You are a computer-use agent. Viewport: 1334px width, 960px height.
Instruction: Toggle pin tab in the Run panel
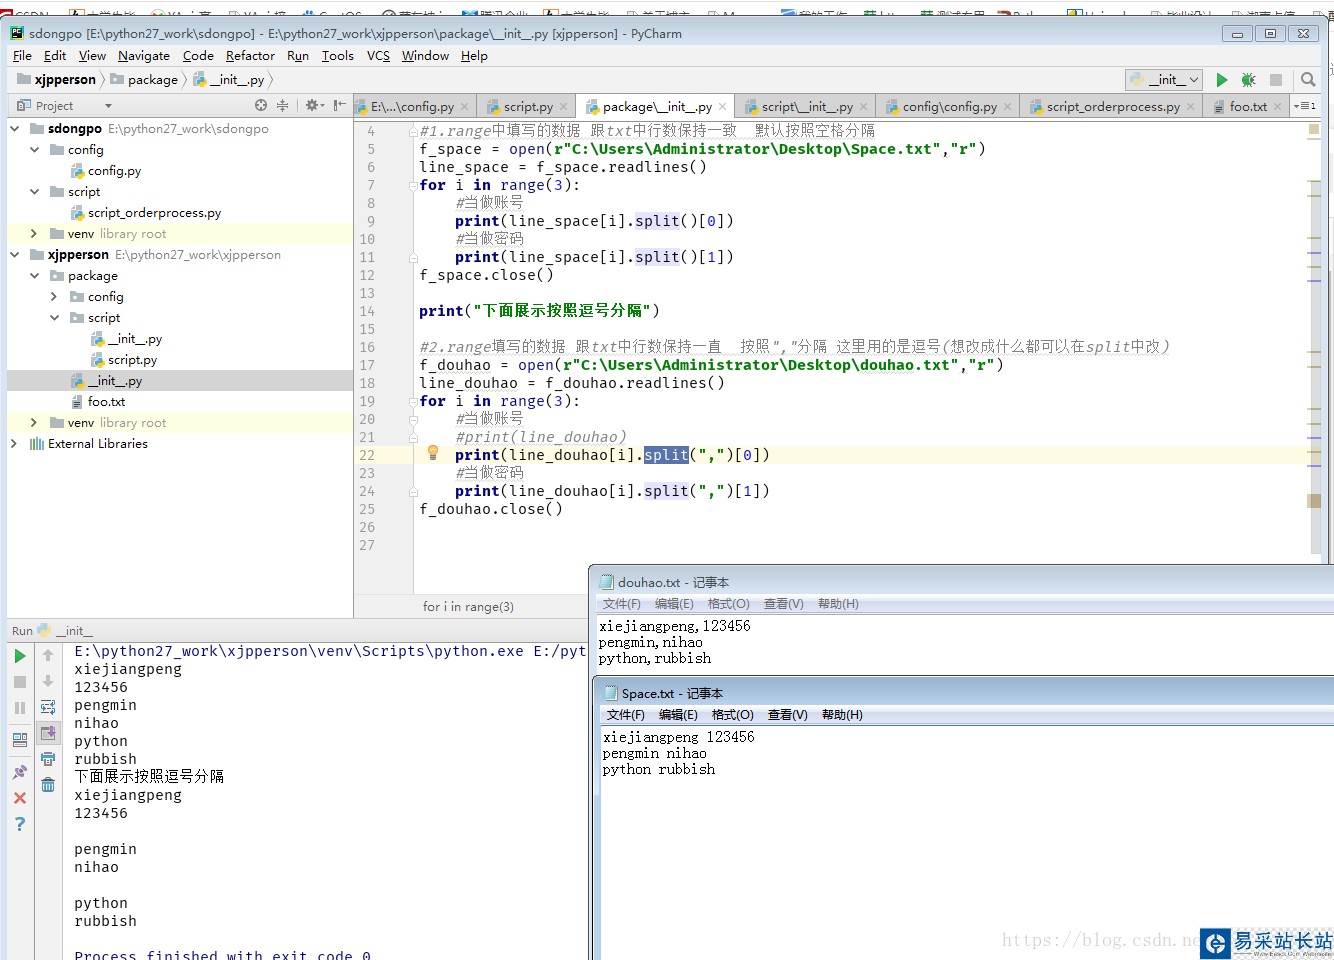20,772
